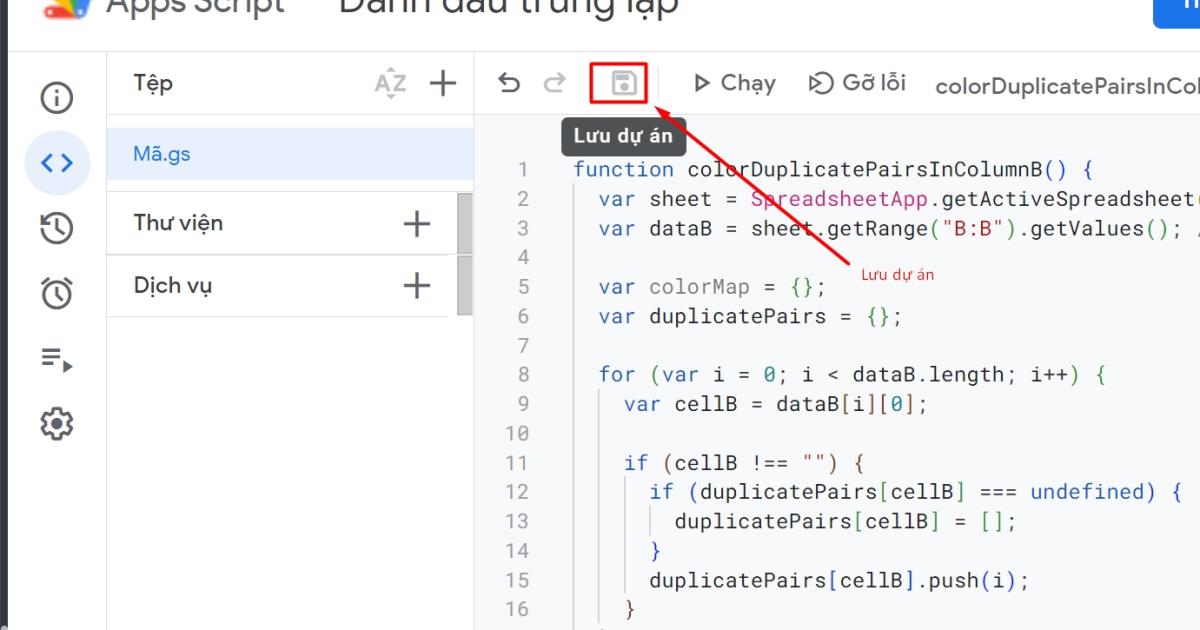Open the Mã.gs file tab
The height and width of the screenshot is (630, 1200).
click(x=160, y=153)
